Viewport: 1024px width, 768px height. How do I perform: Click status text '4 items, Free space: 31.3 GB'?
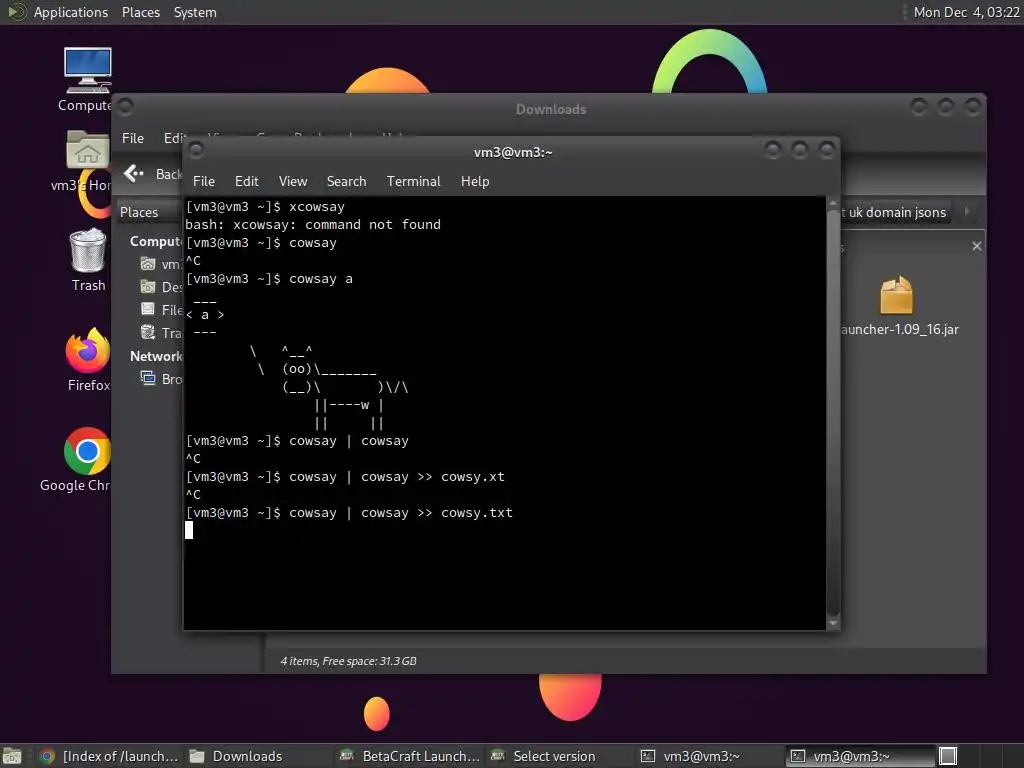[349, 661]
